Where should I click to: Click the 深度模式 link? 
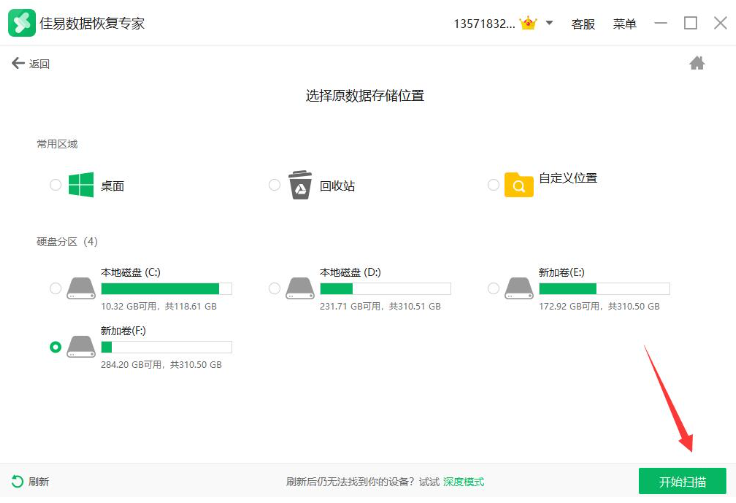coord(463,482)
